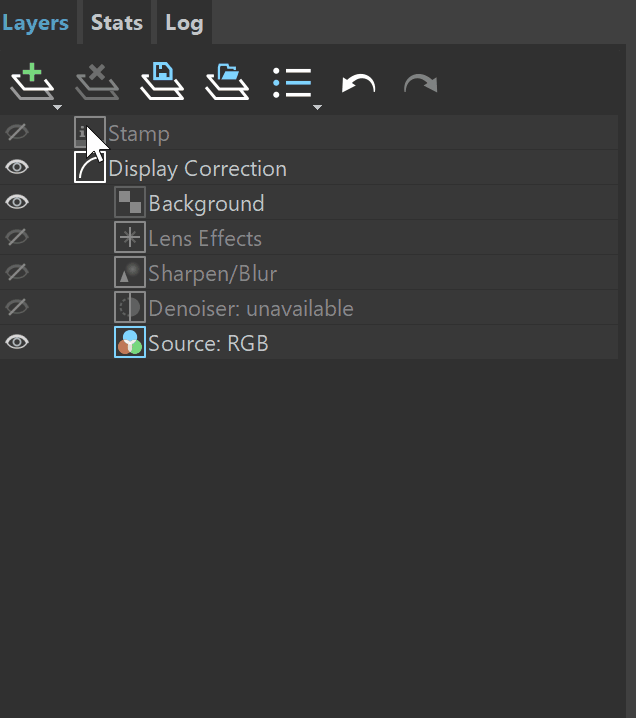The width and height of the screenshot is (636, 718).
Task: Click the Delete Layer icon
Action: pos(97,82)
